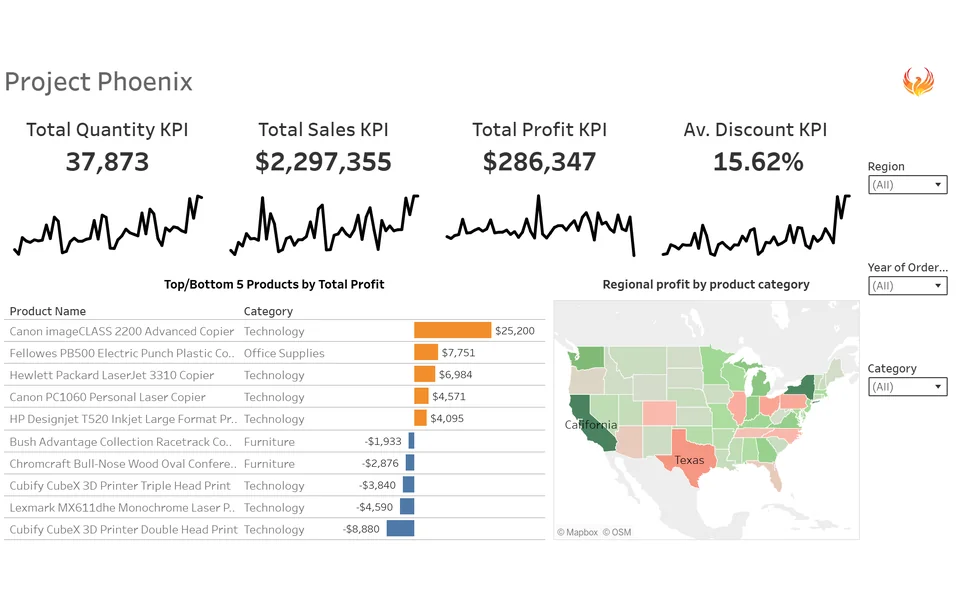This screenshot has height=600, width=960.
Task: Click the blue -$1,933 loss bar
Action: (x=411, y=441)
